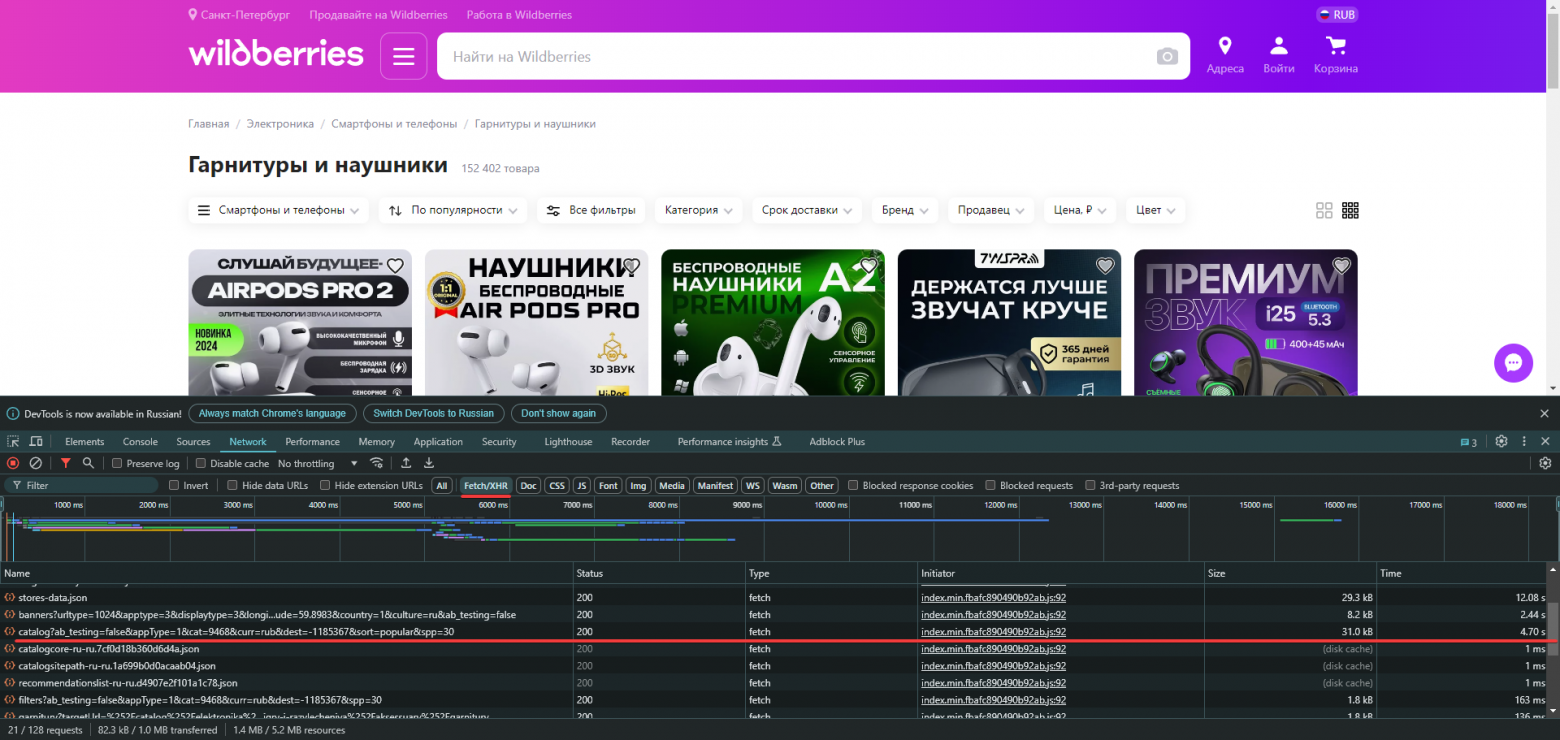The image size is (1560, 740).
Task: Open the No throttling dropdown
Action: pyautogui.click(x=317, y=463)
